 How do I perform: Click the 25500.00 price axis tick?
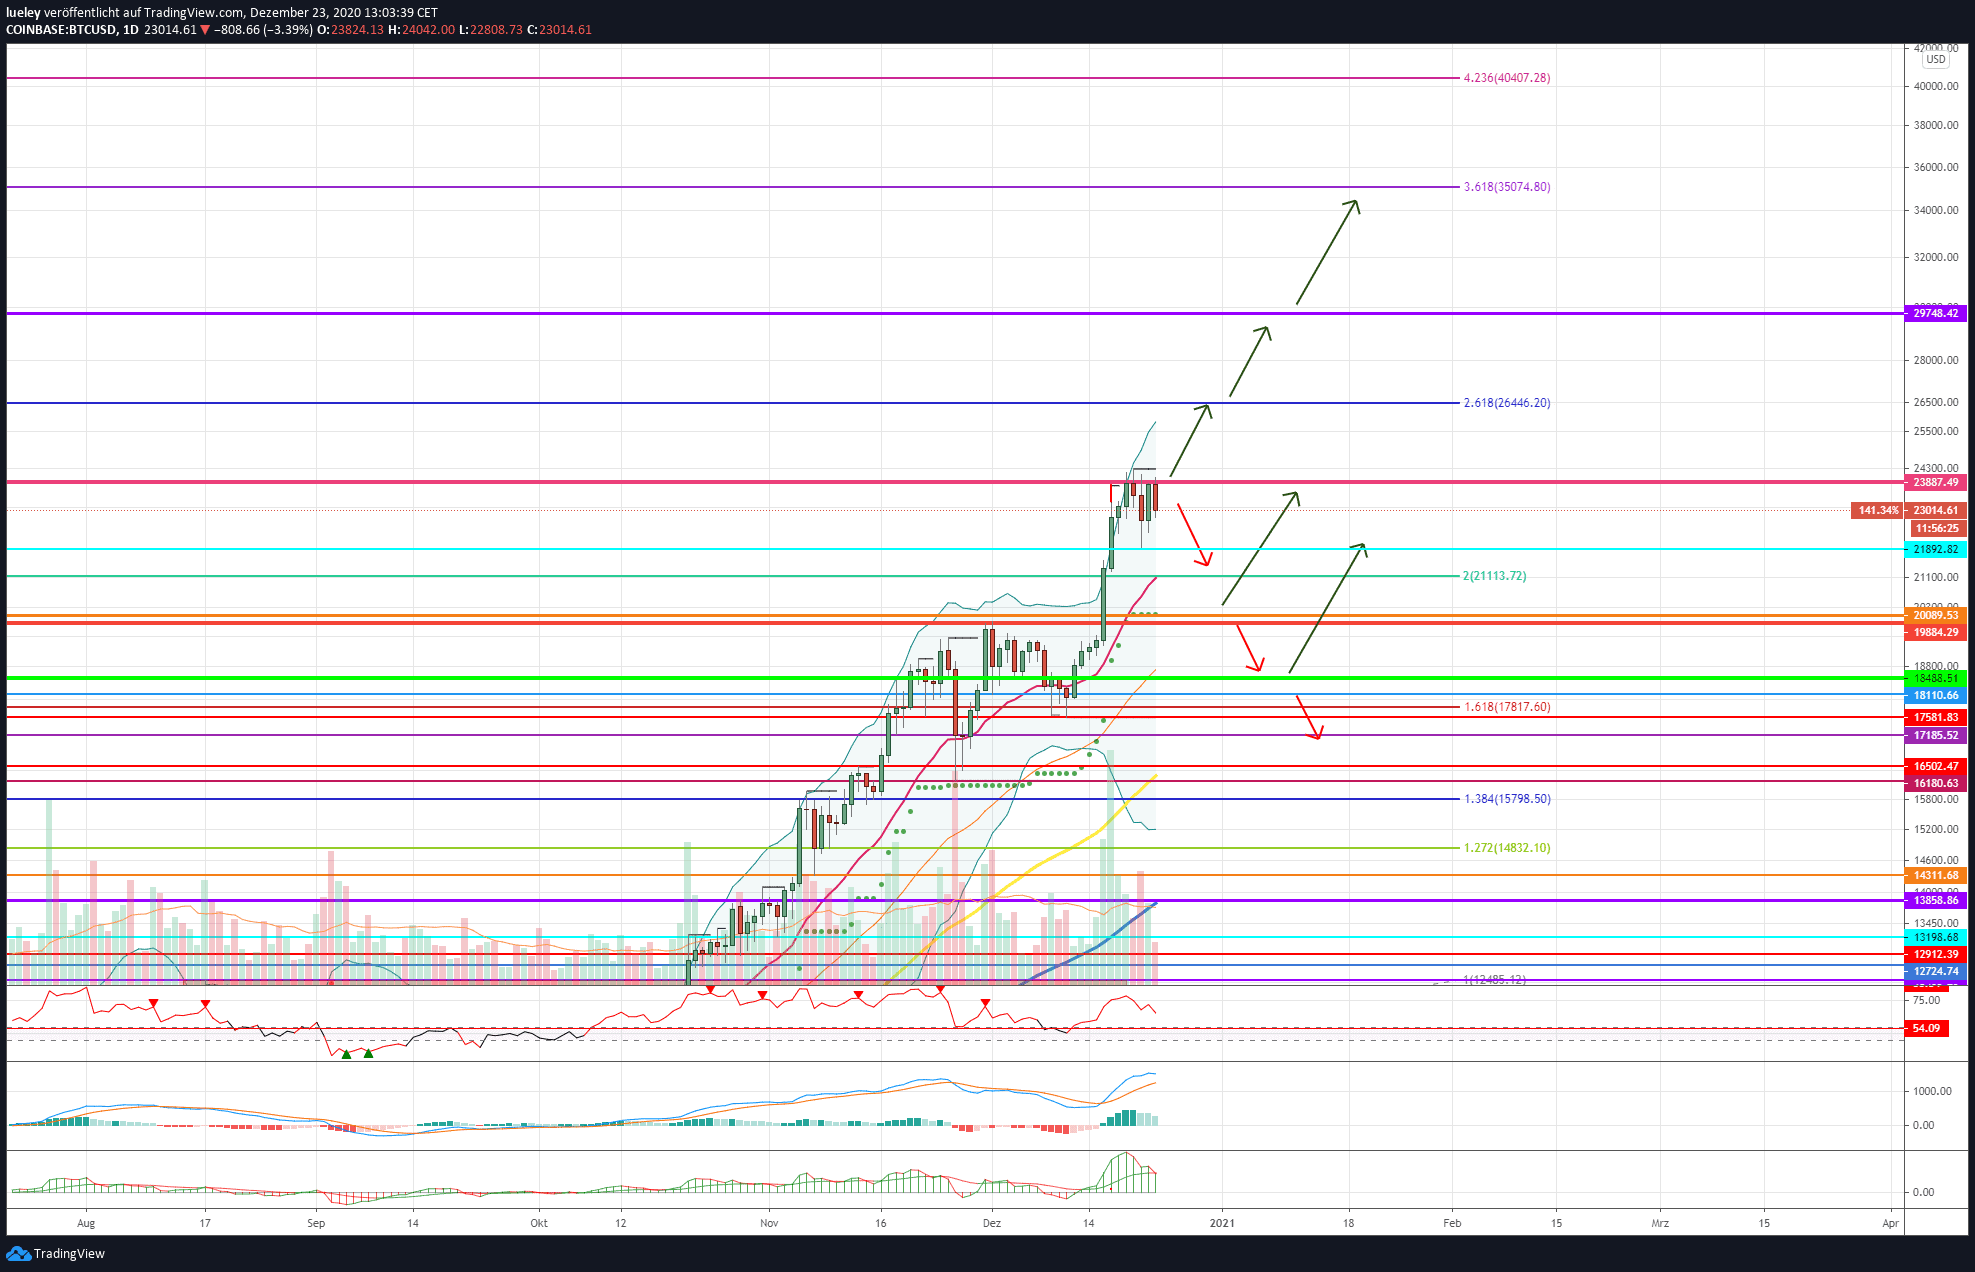(x=1936, y=431)
